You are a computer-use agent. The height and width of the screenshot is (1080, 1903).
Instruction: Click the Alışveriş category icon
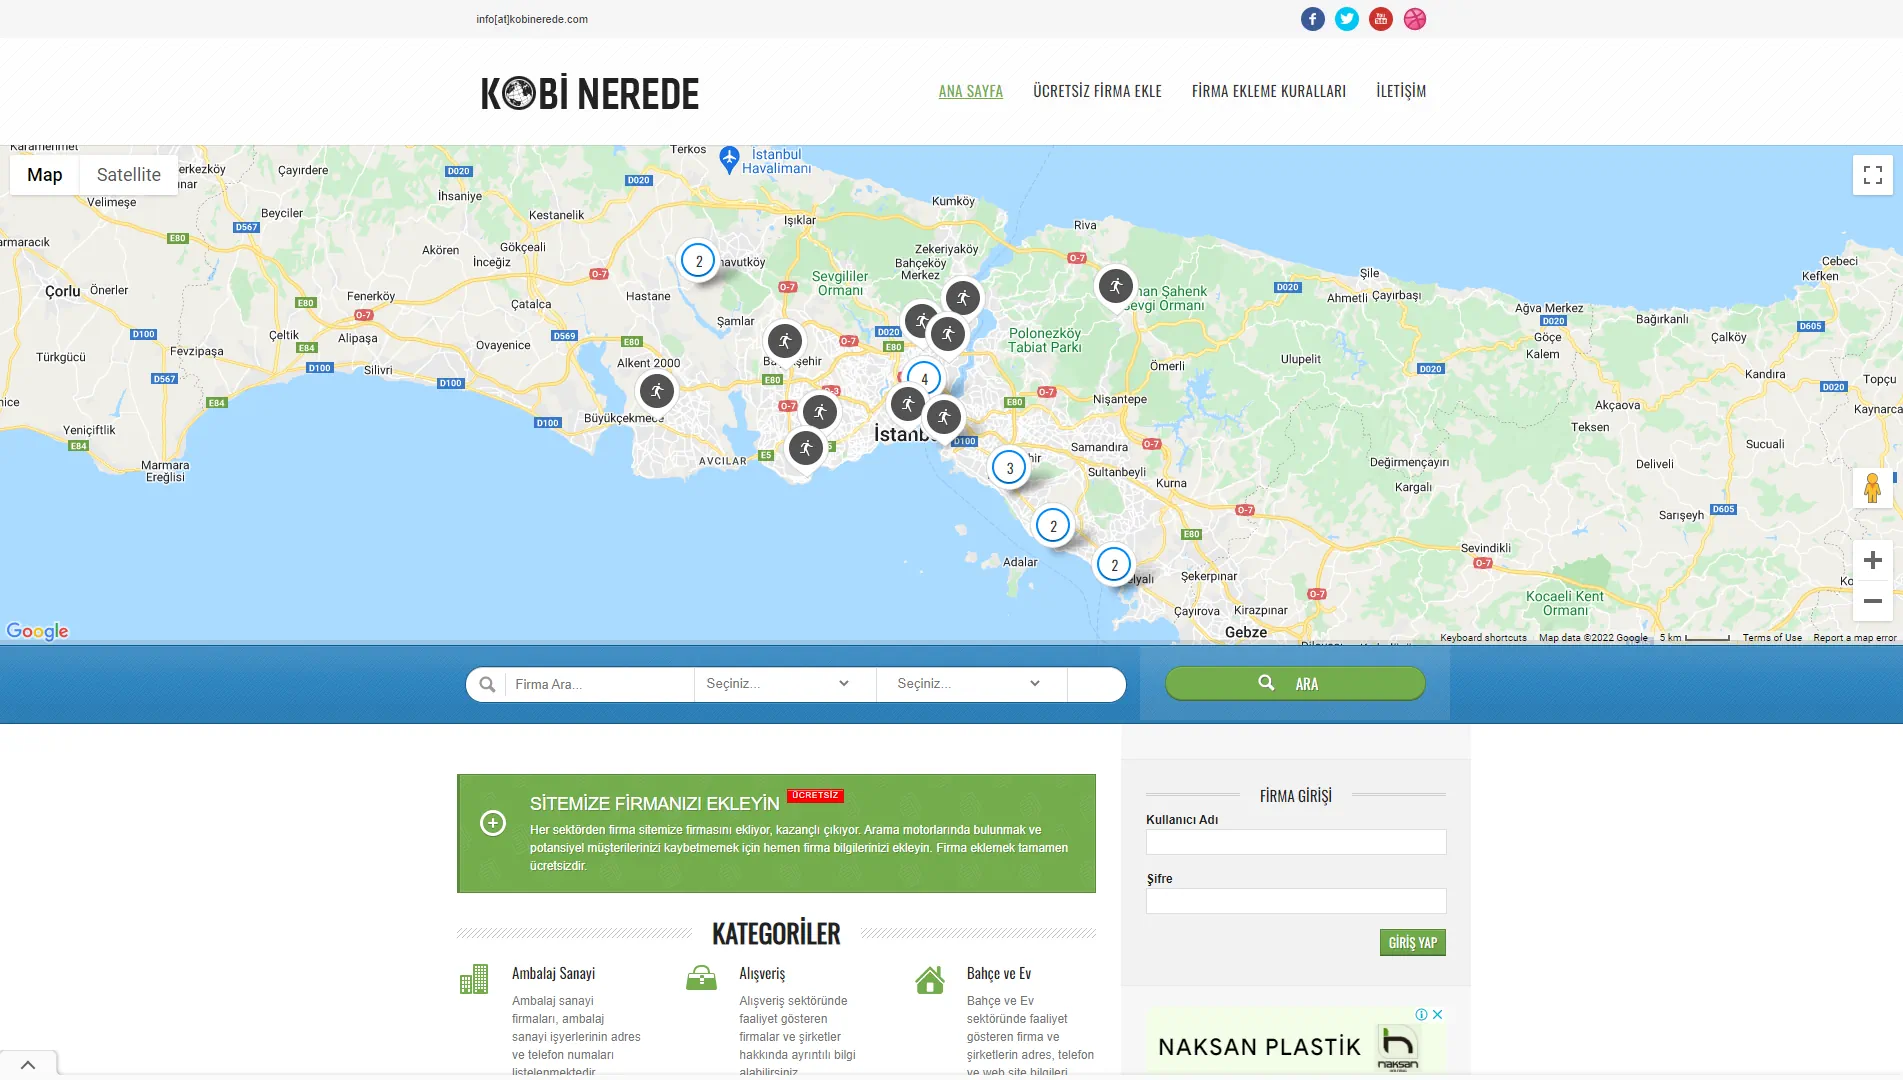(701, 978)
